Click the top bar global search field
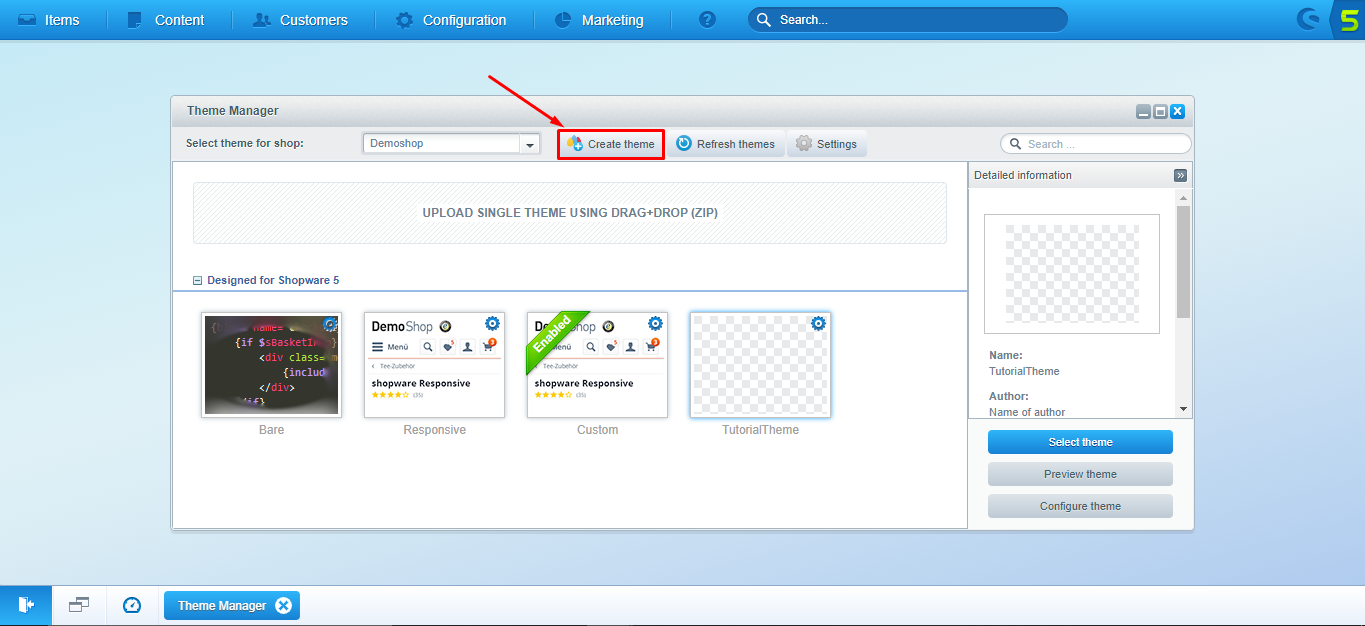This screenshot has height=626, width=1365. [908, 20]
